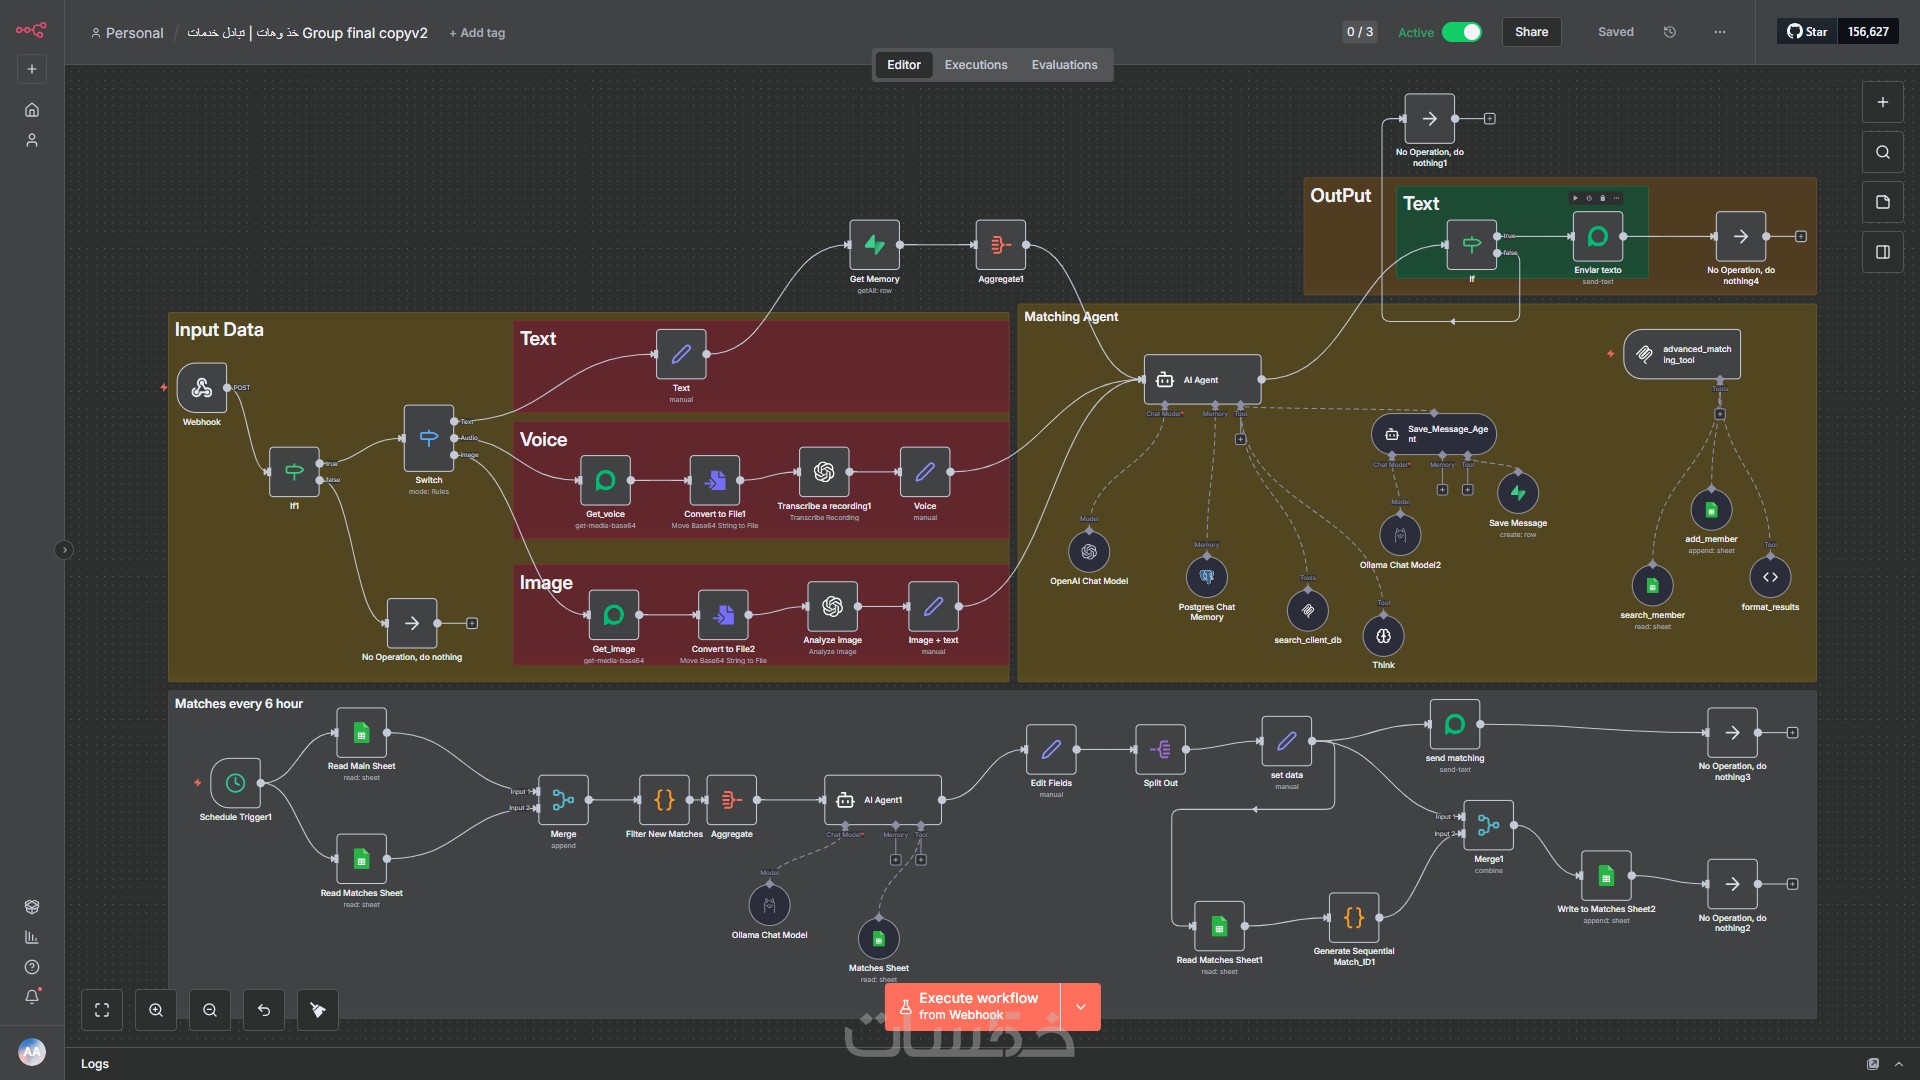Expand the Execute workflow dropdown arrow

(1080, 1007)
